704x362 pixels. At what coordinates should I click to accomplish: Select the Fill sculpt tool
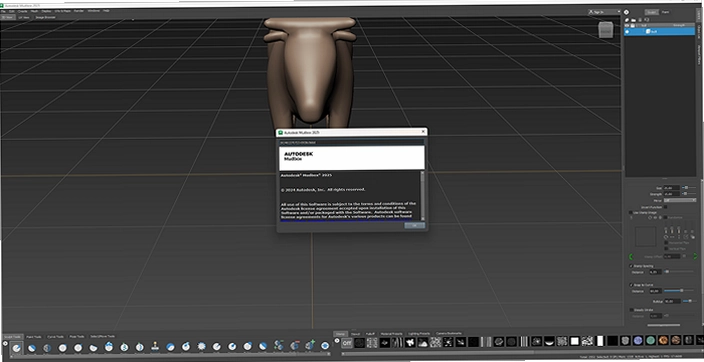(x=202, y=346)
